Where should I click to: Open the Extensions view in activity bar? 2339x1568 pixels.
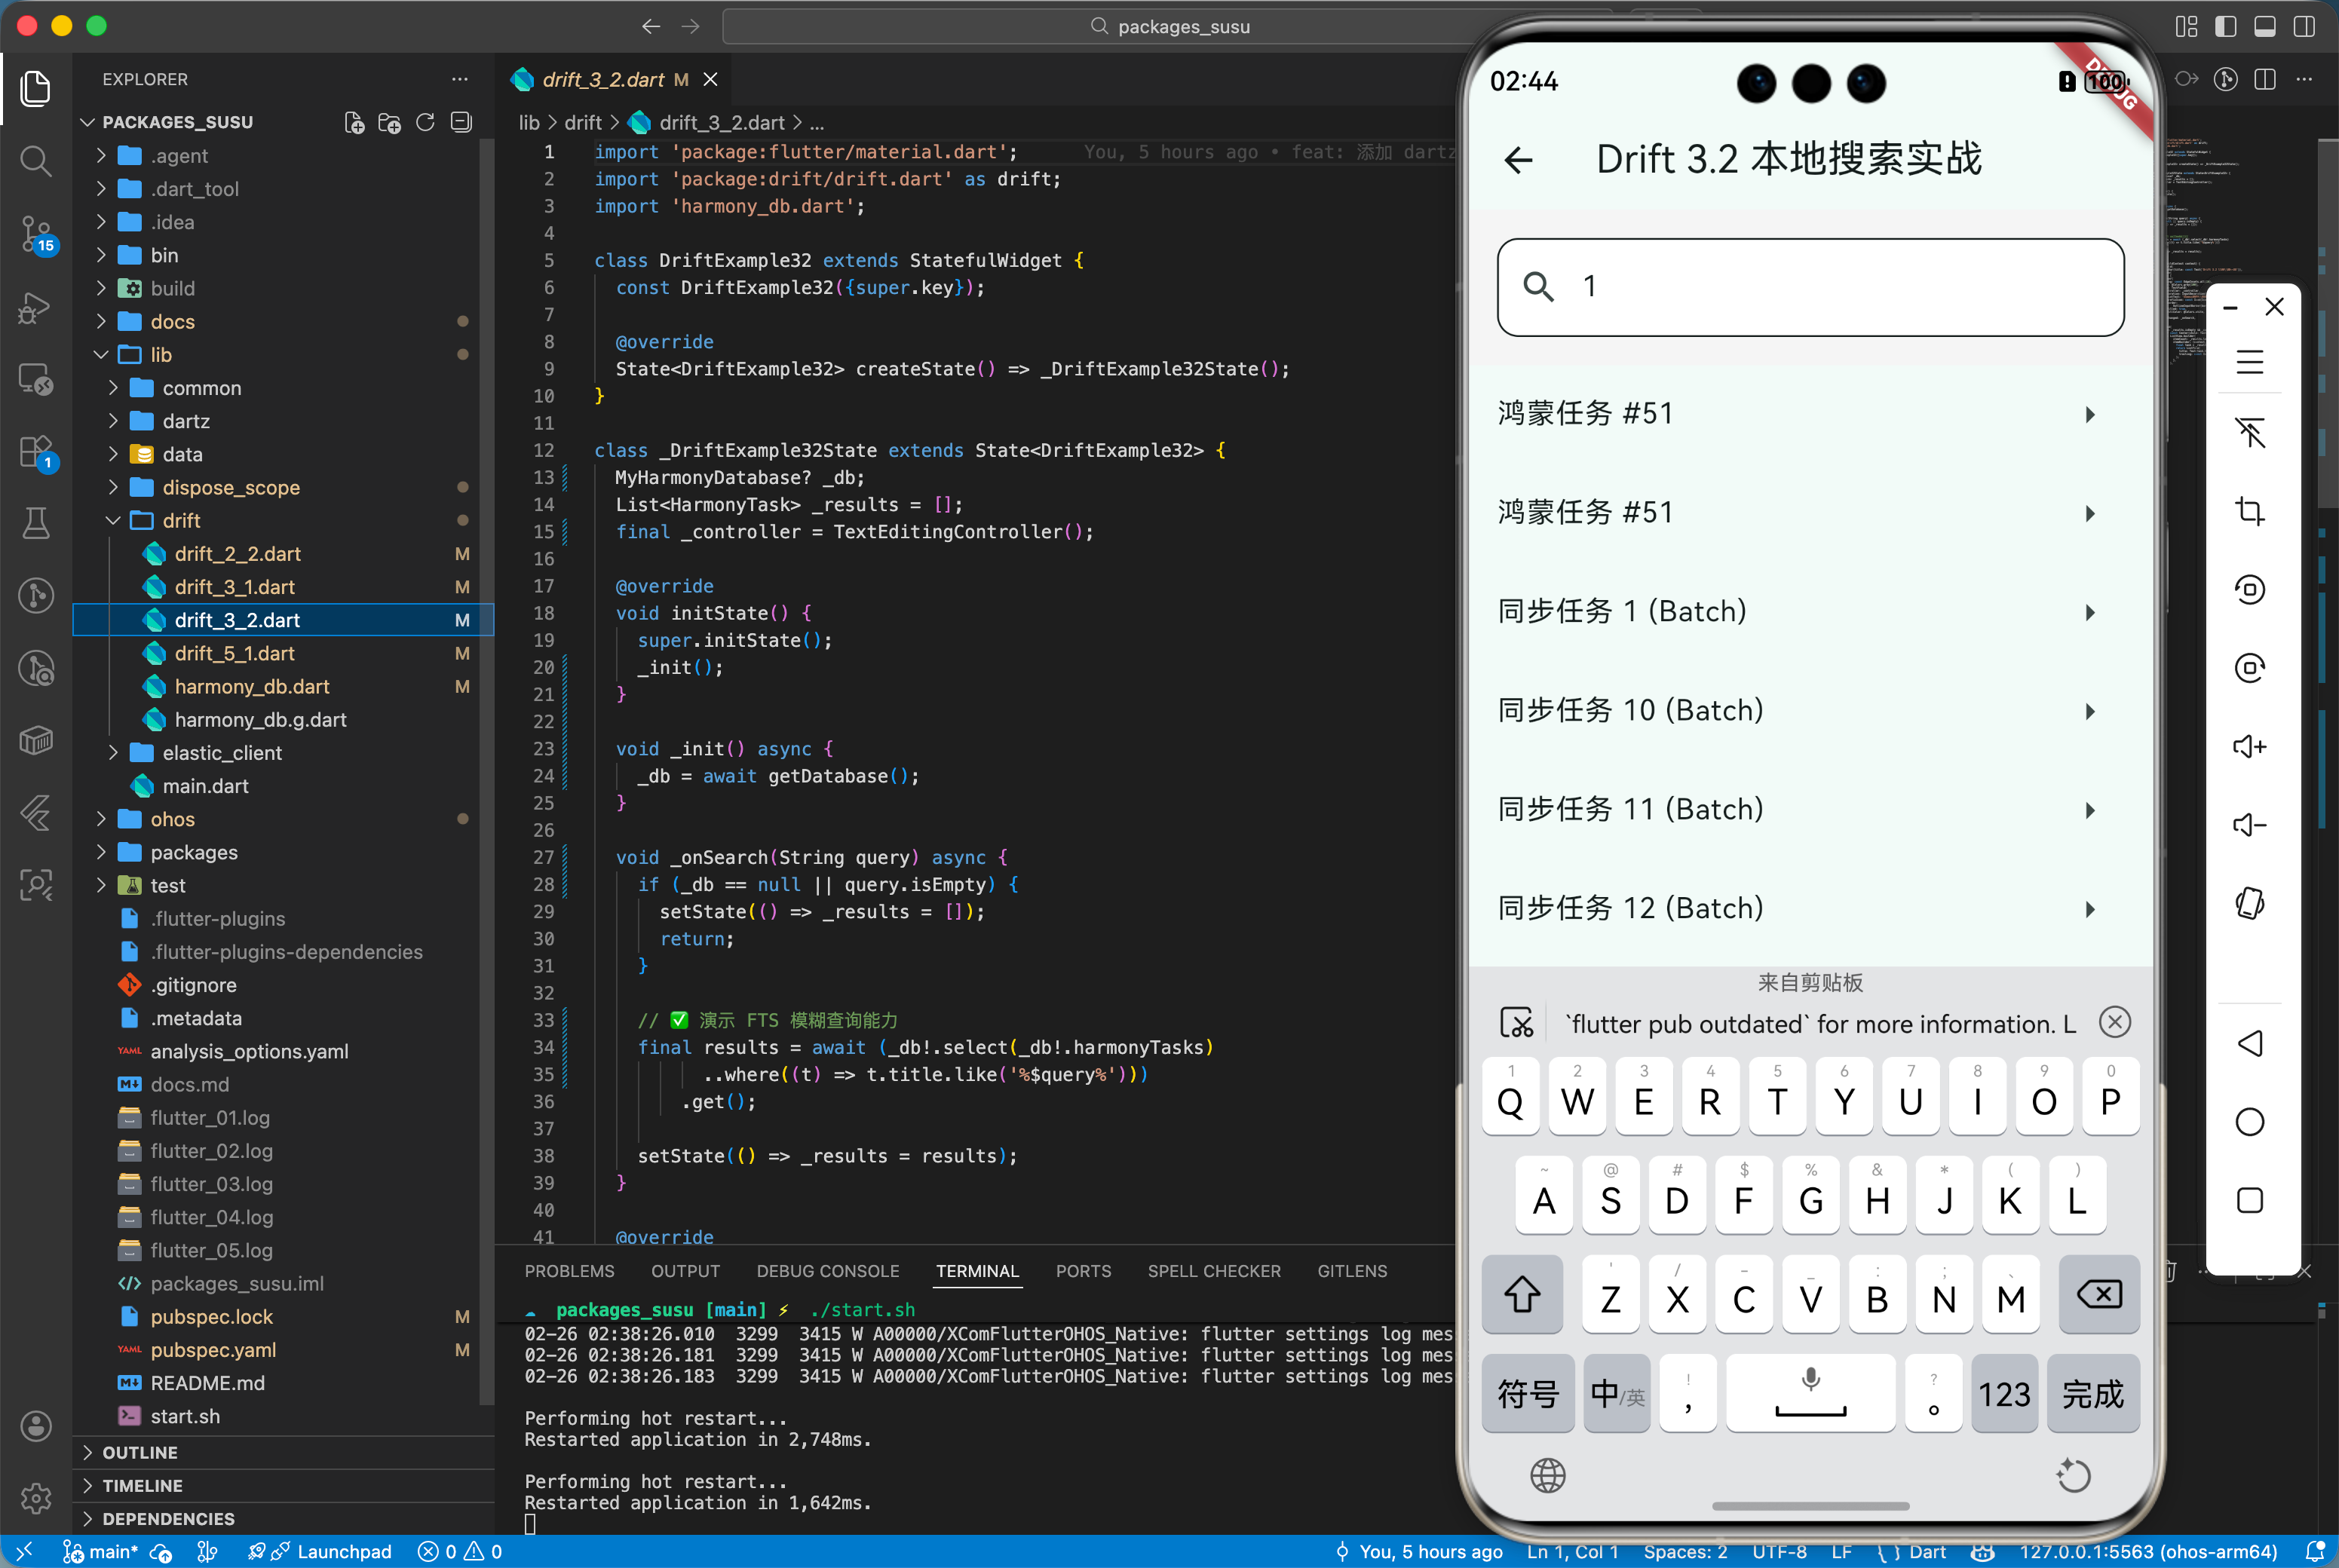[36, 451]
